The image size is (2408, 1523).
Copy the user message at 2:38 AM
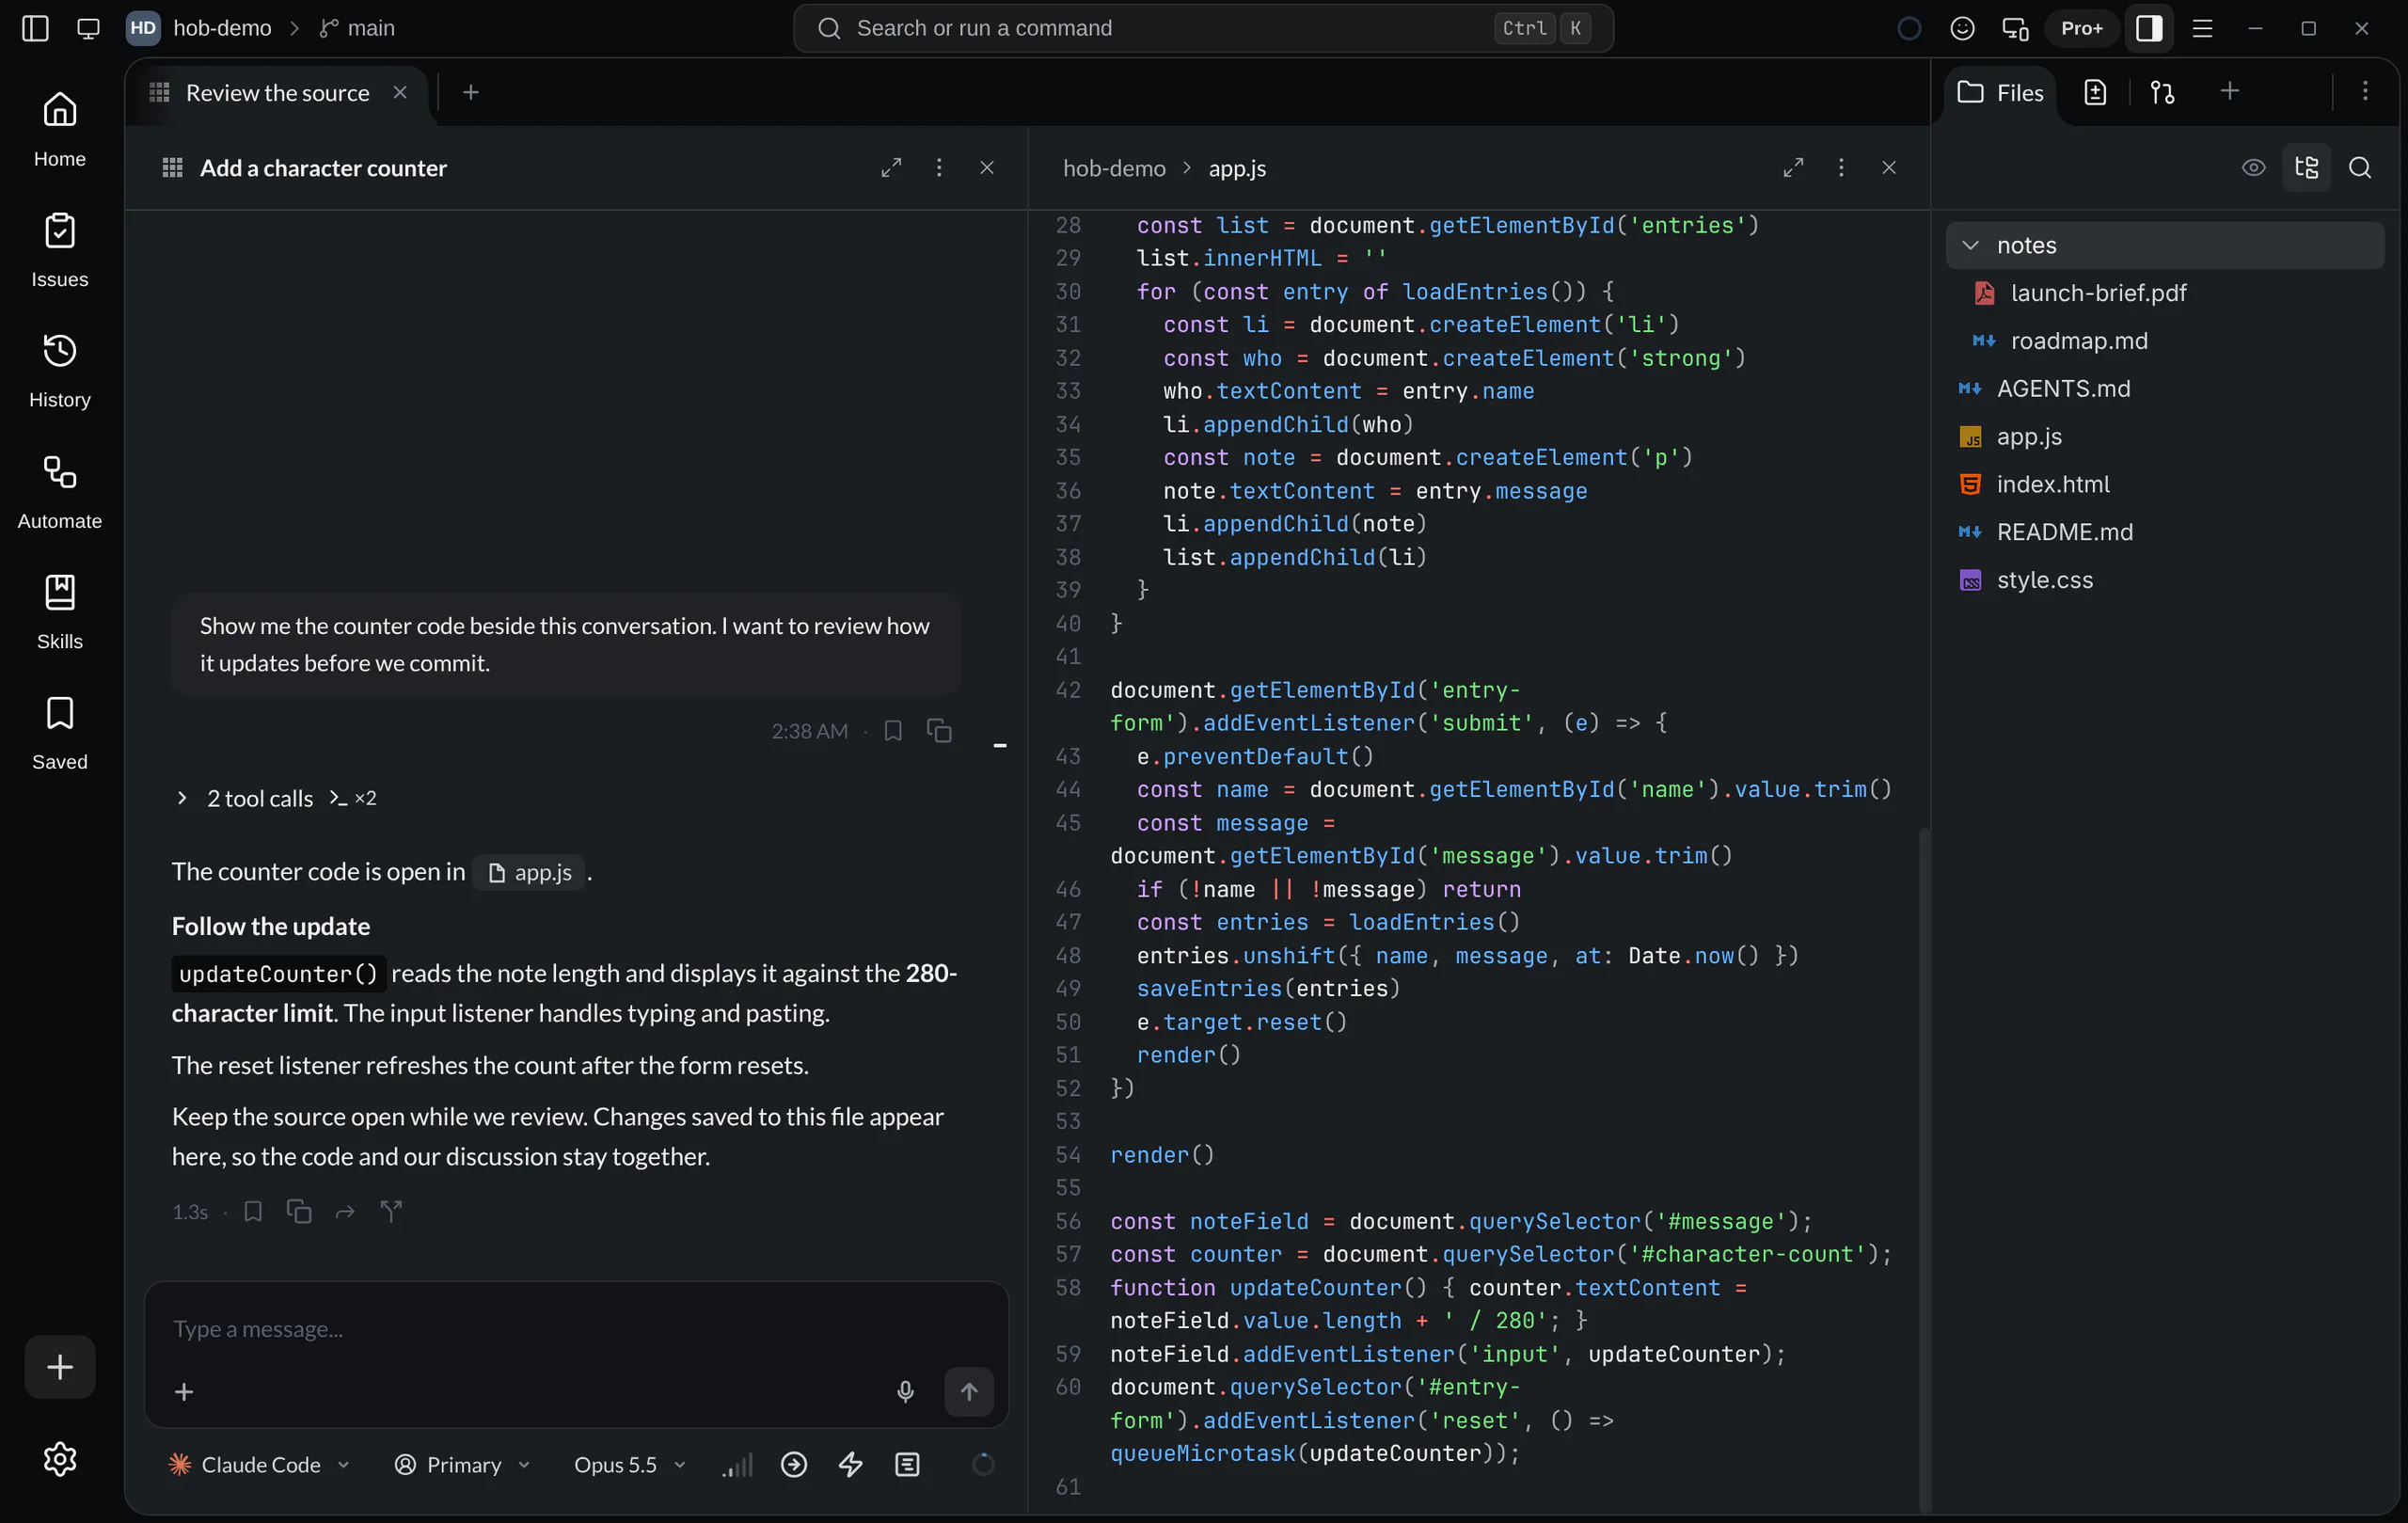(939, 730)
